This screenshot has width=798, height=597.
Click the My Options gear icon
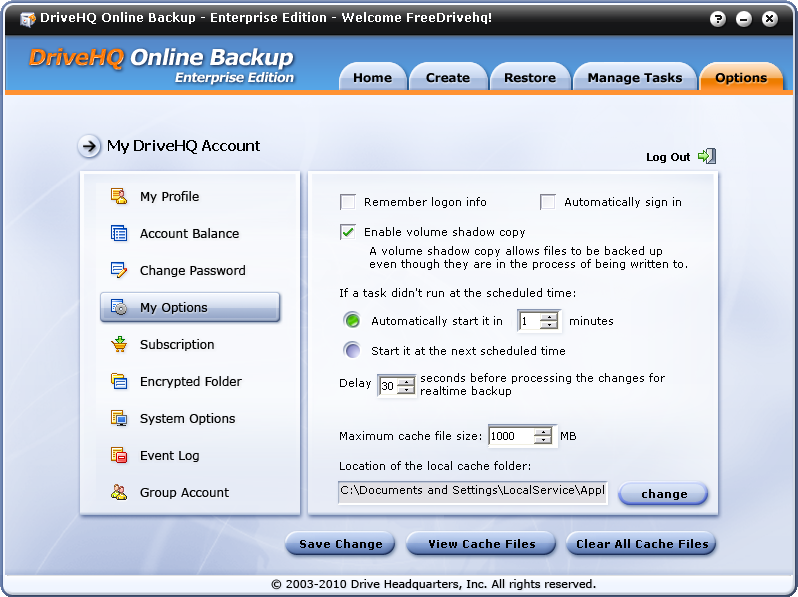(119, 307)
